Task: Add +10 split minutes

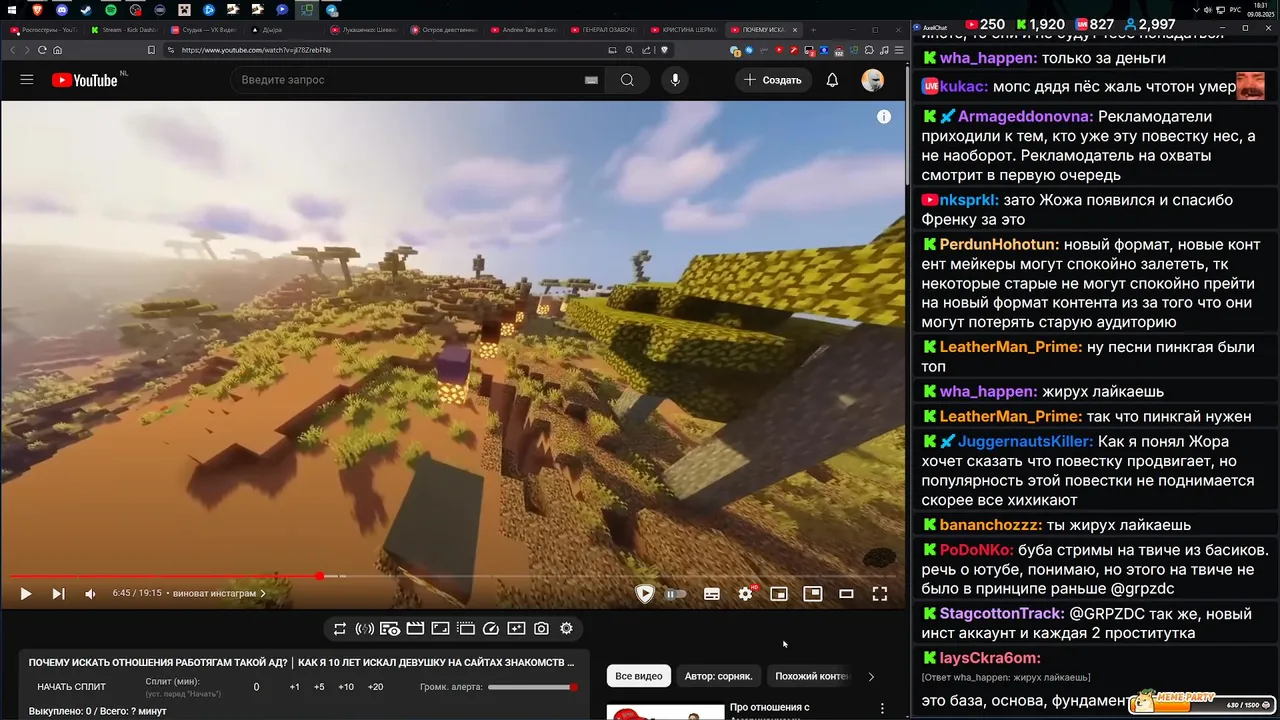Action: click(346, 687)
